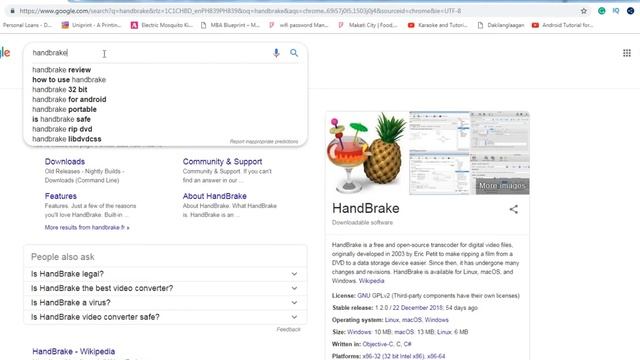
Task: Click 'More results from handbrake.fr'
Action: (87, 227)
